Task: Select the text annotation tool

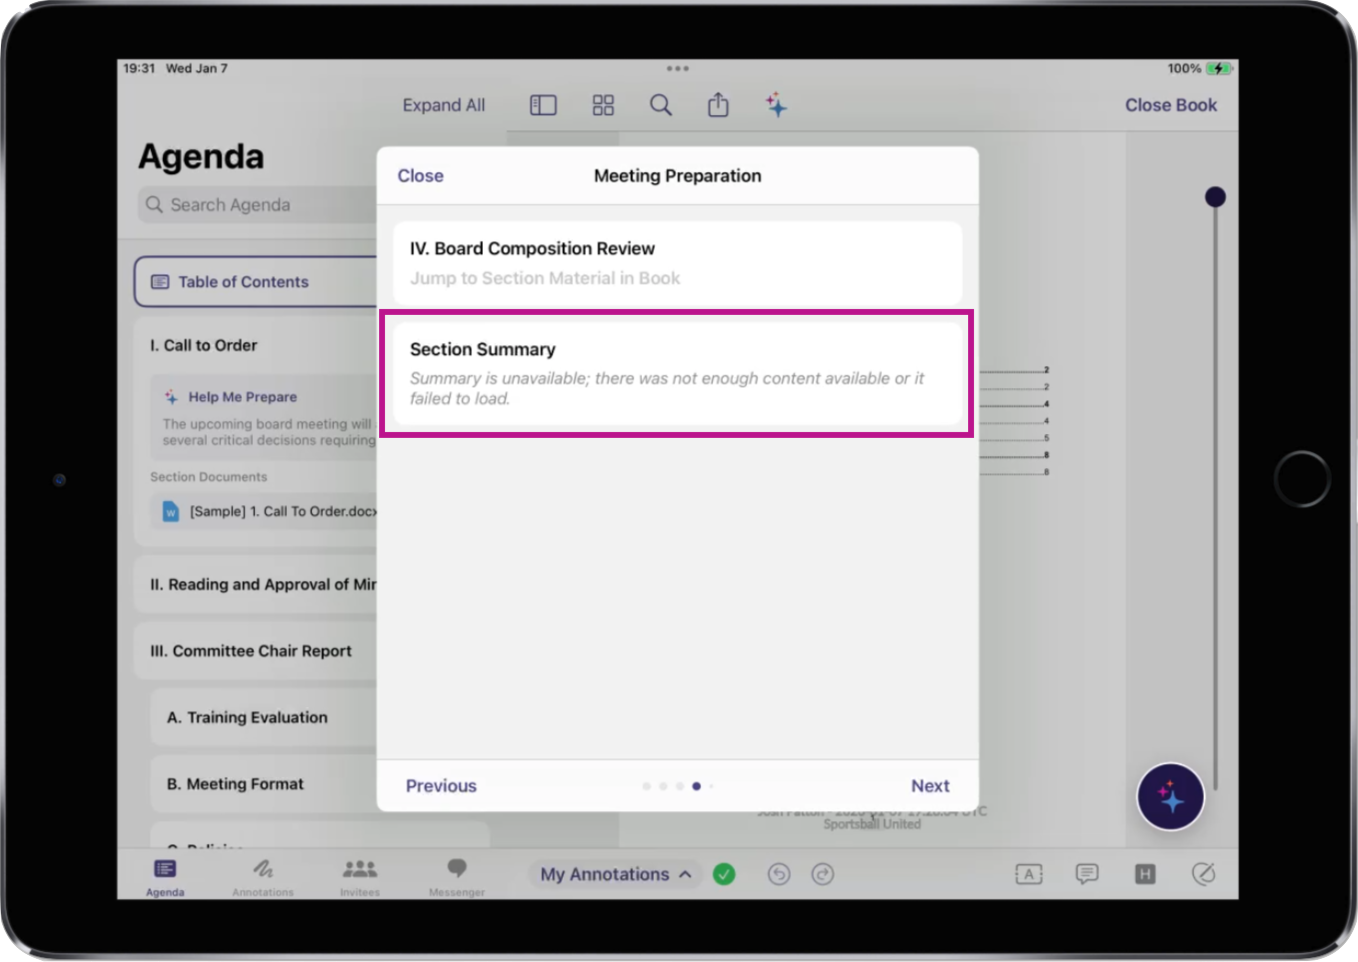Action: [x=1028, y=874]
